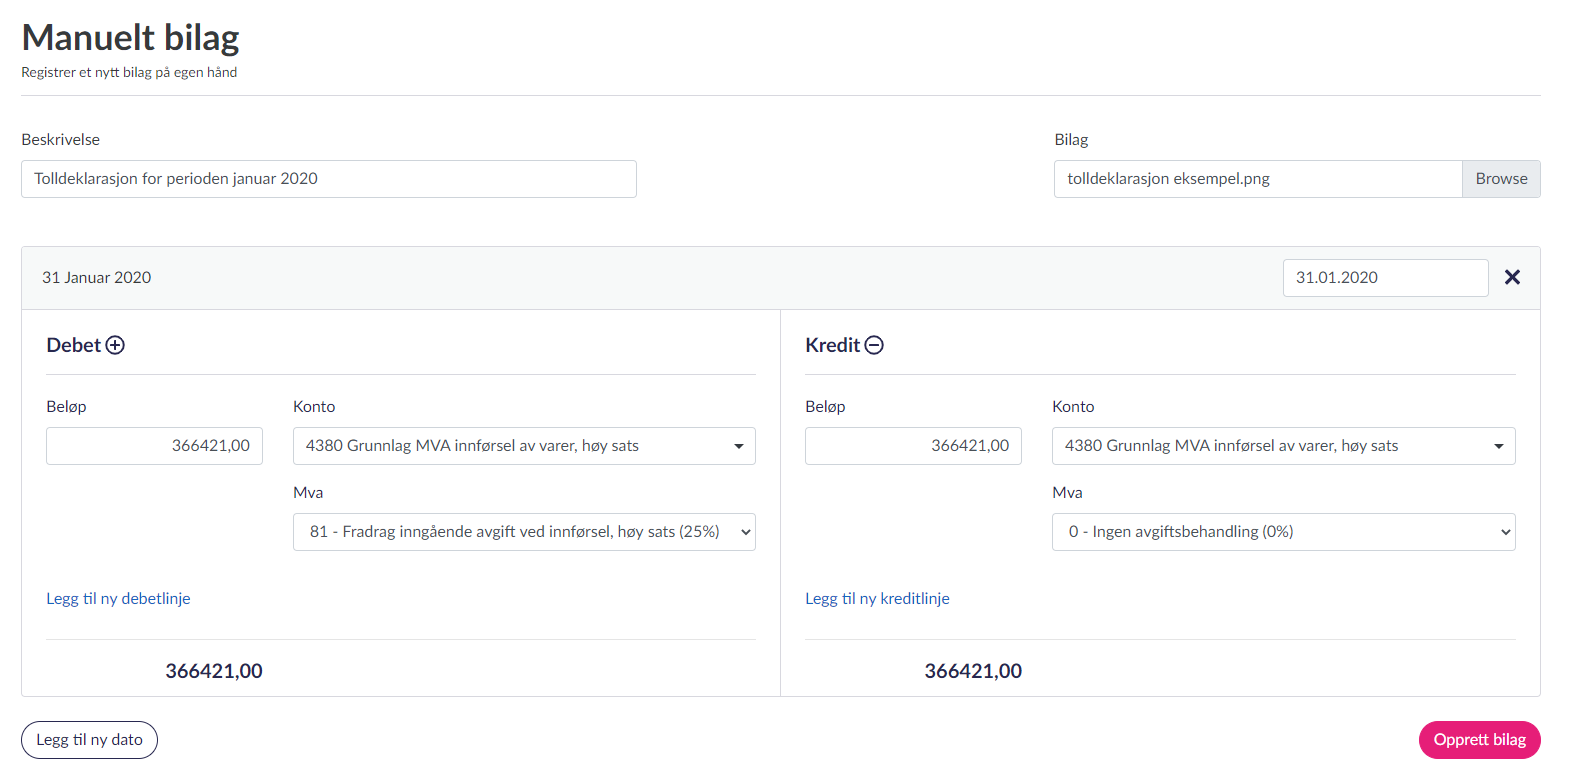Expand the Kredit Mva selector
This screenshot has height=783, width=1572.
[1283, 532]
